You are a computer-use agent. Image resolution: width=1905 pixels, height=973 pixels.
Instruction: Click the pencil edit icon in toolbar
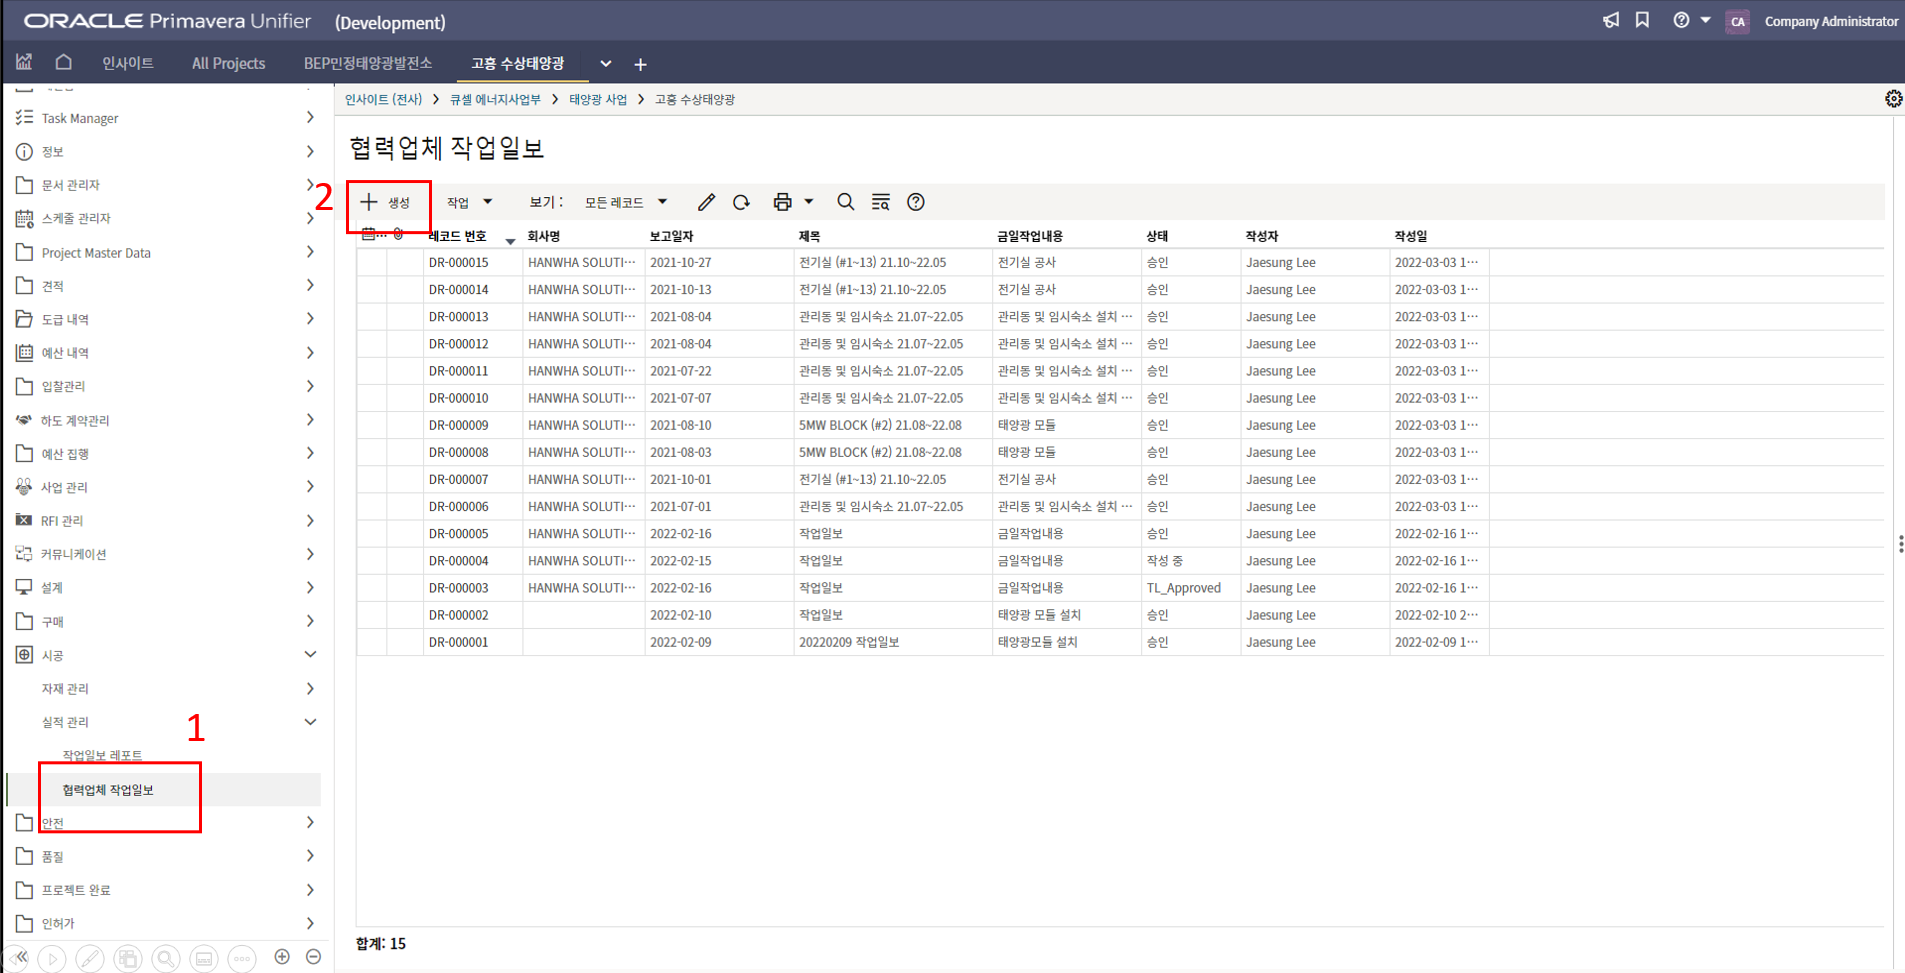point(706,202)
